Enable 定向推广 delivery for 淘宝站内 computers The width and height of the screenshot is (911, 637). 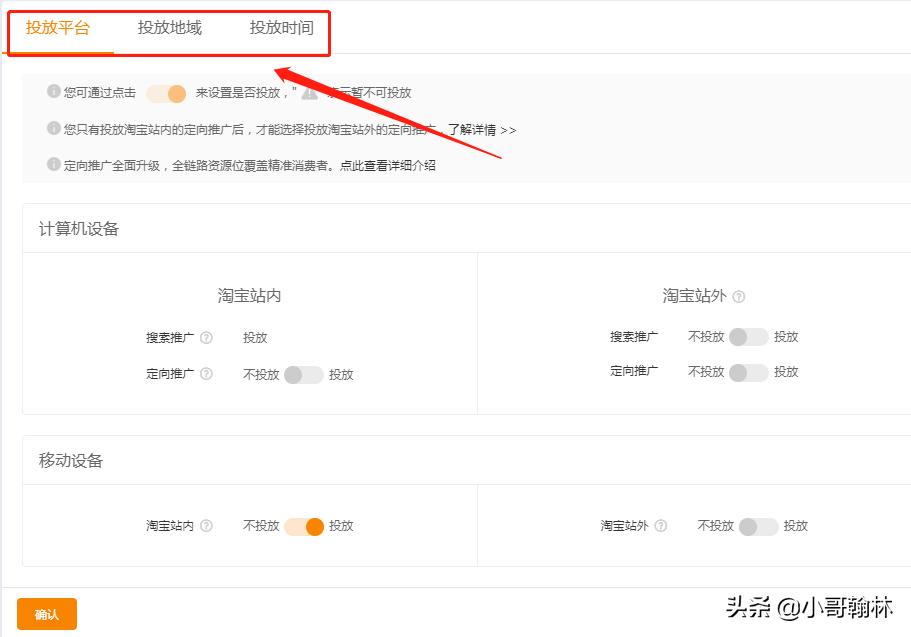pyautogui.click(x=306, y=374)
